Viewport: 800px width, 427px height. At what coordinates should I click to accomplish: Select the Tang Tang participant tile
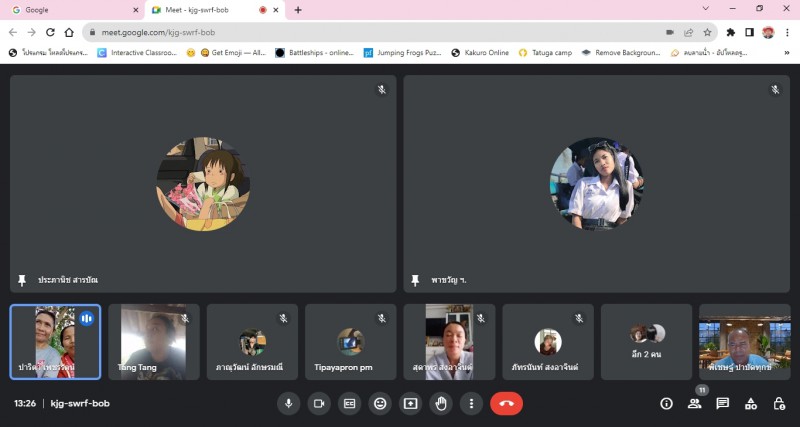[154, 342]
